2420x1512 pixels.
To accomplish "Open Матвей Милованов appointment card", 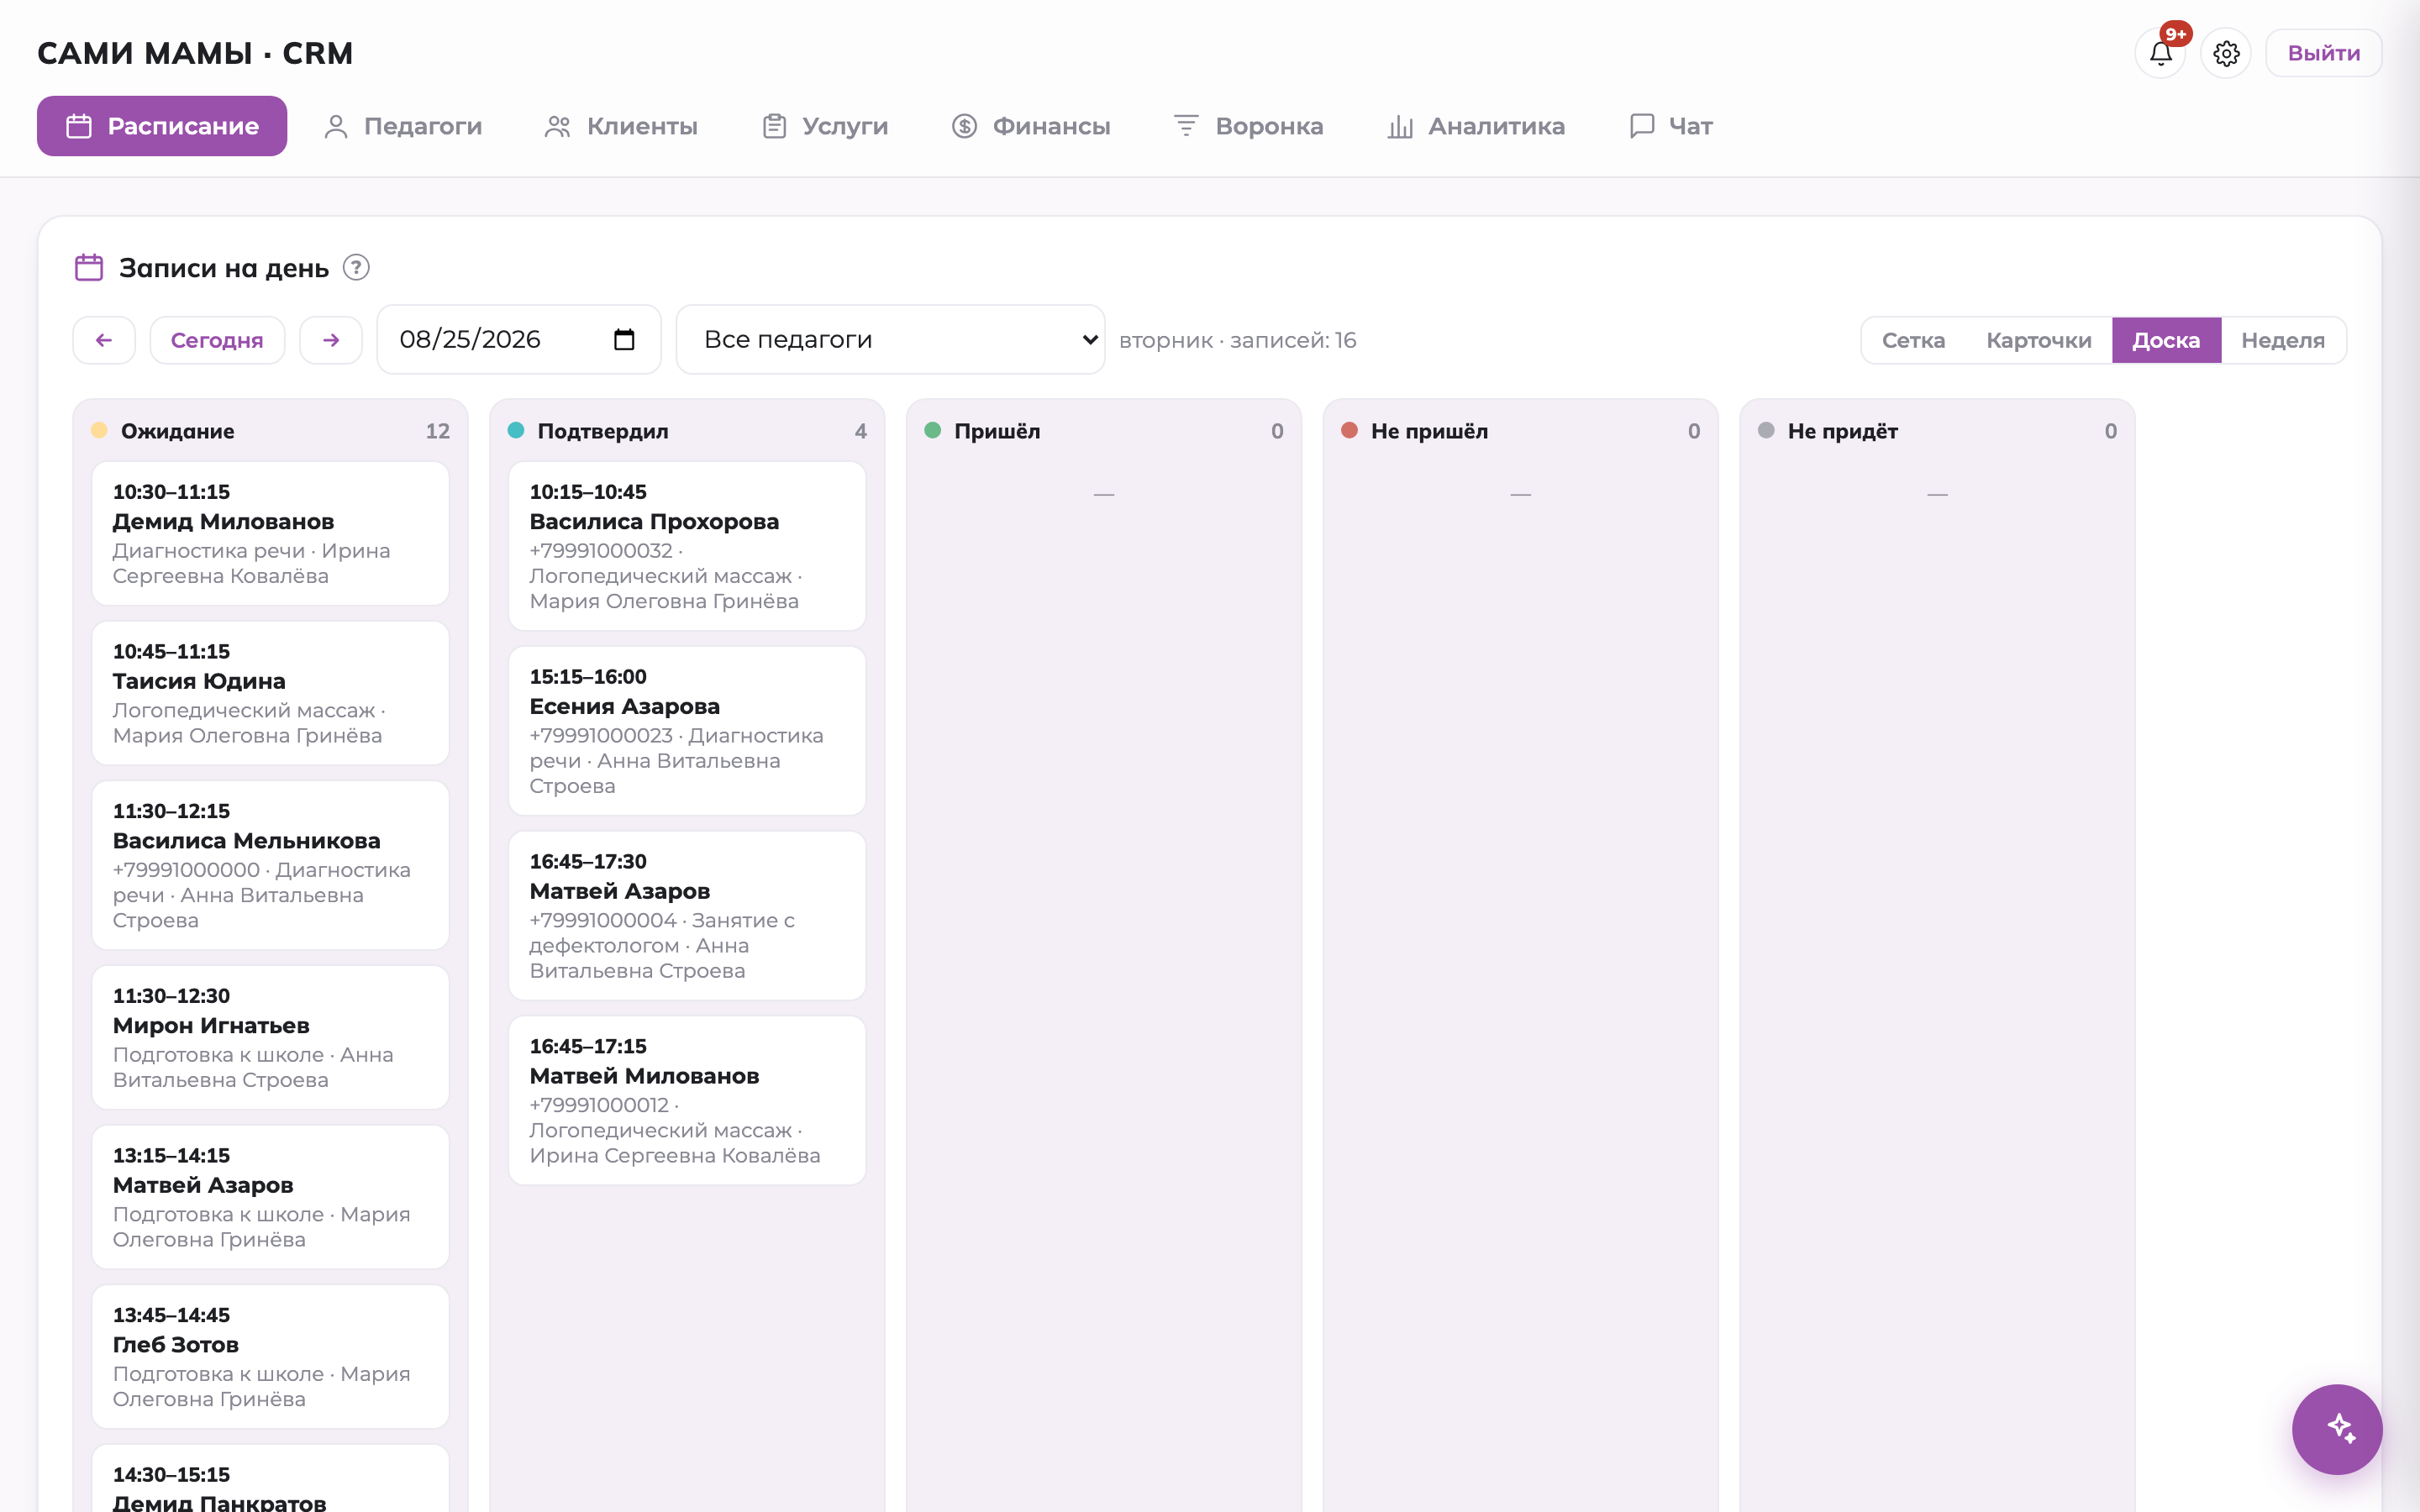I will [687, 1100].
